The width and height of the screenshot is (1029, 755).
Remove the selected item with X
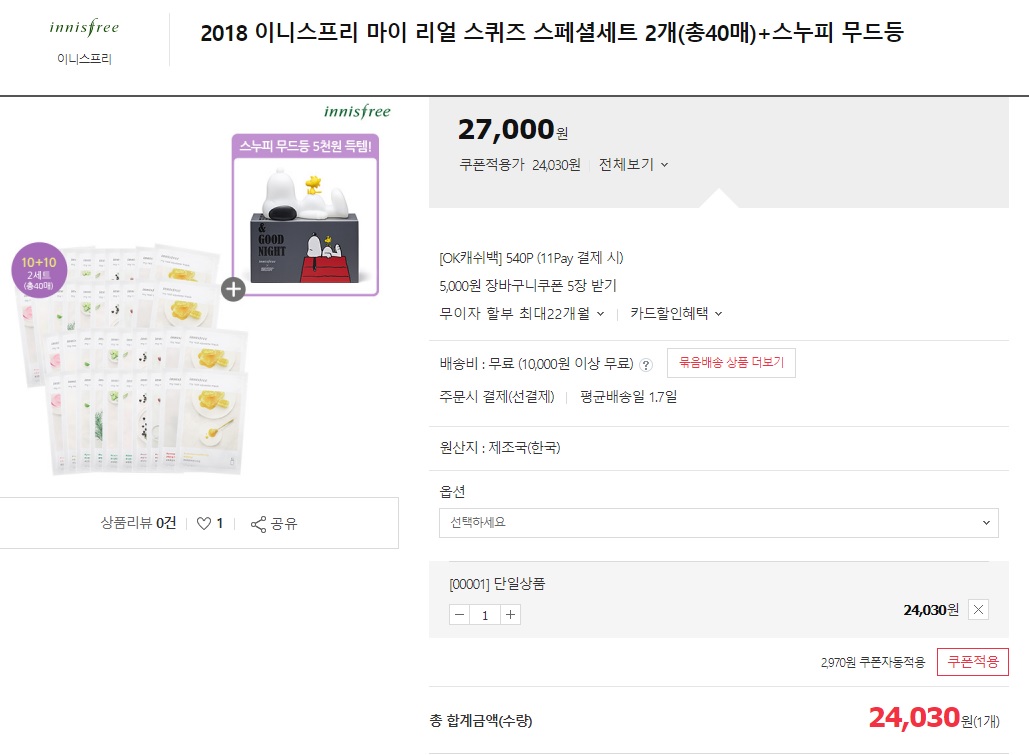click(x=978, y=609)
